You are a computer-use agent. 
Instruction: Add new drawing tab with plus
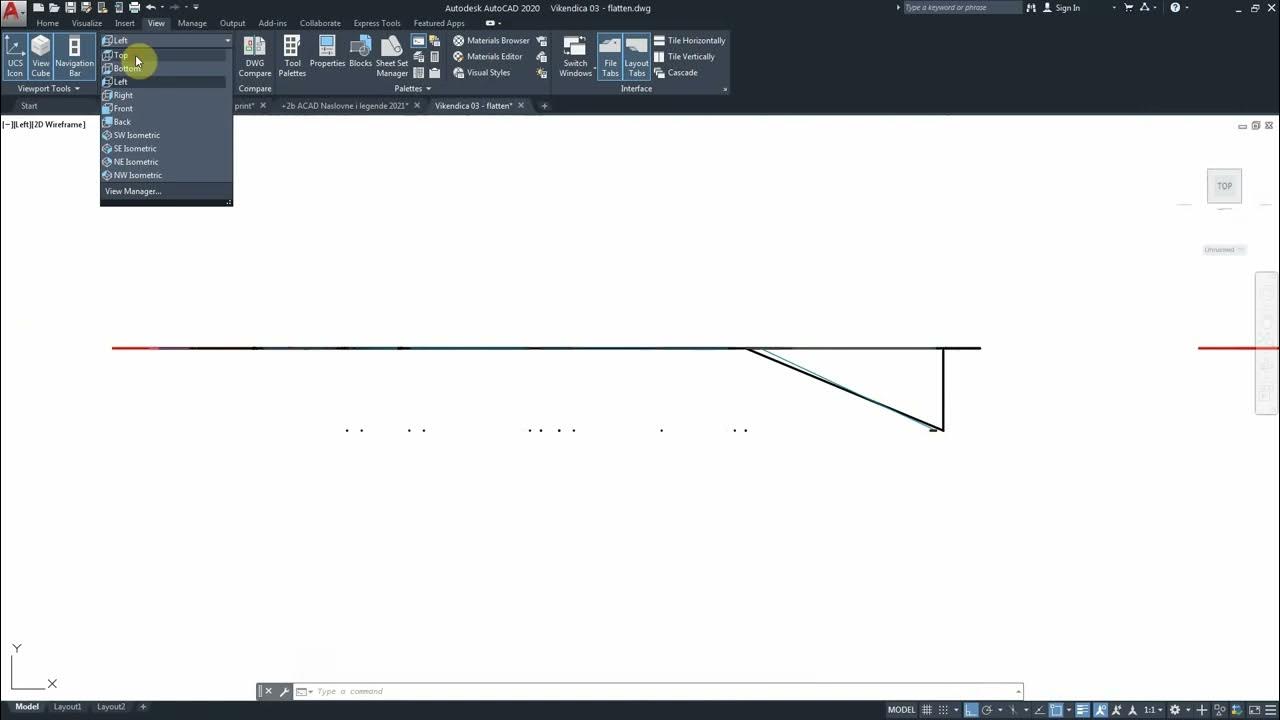click(x=544, y=105)
